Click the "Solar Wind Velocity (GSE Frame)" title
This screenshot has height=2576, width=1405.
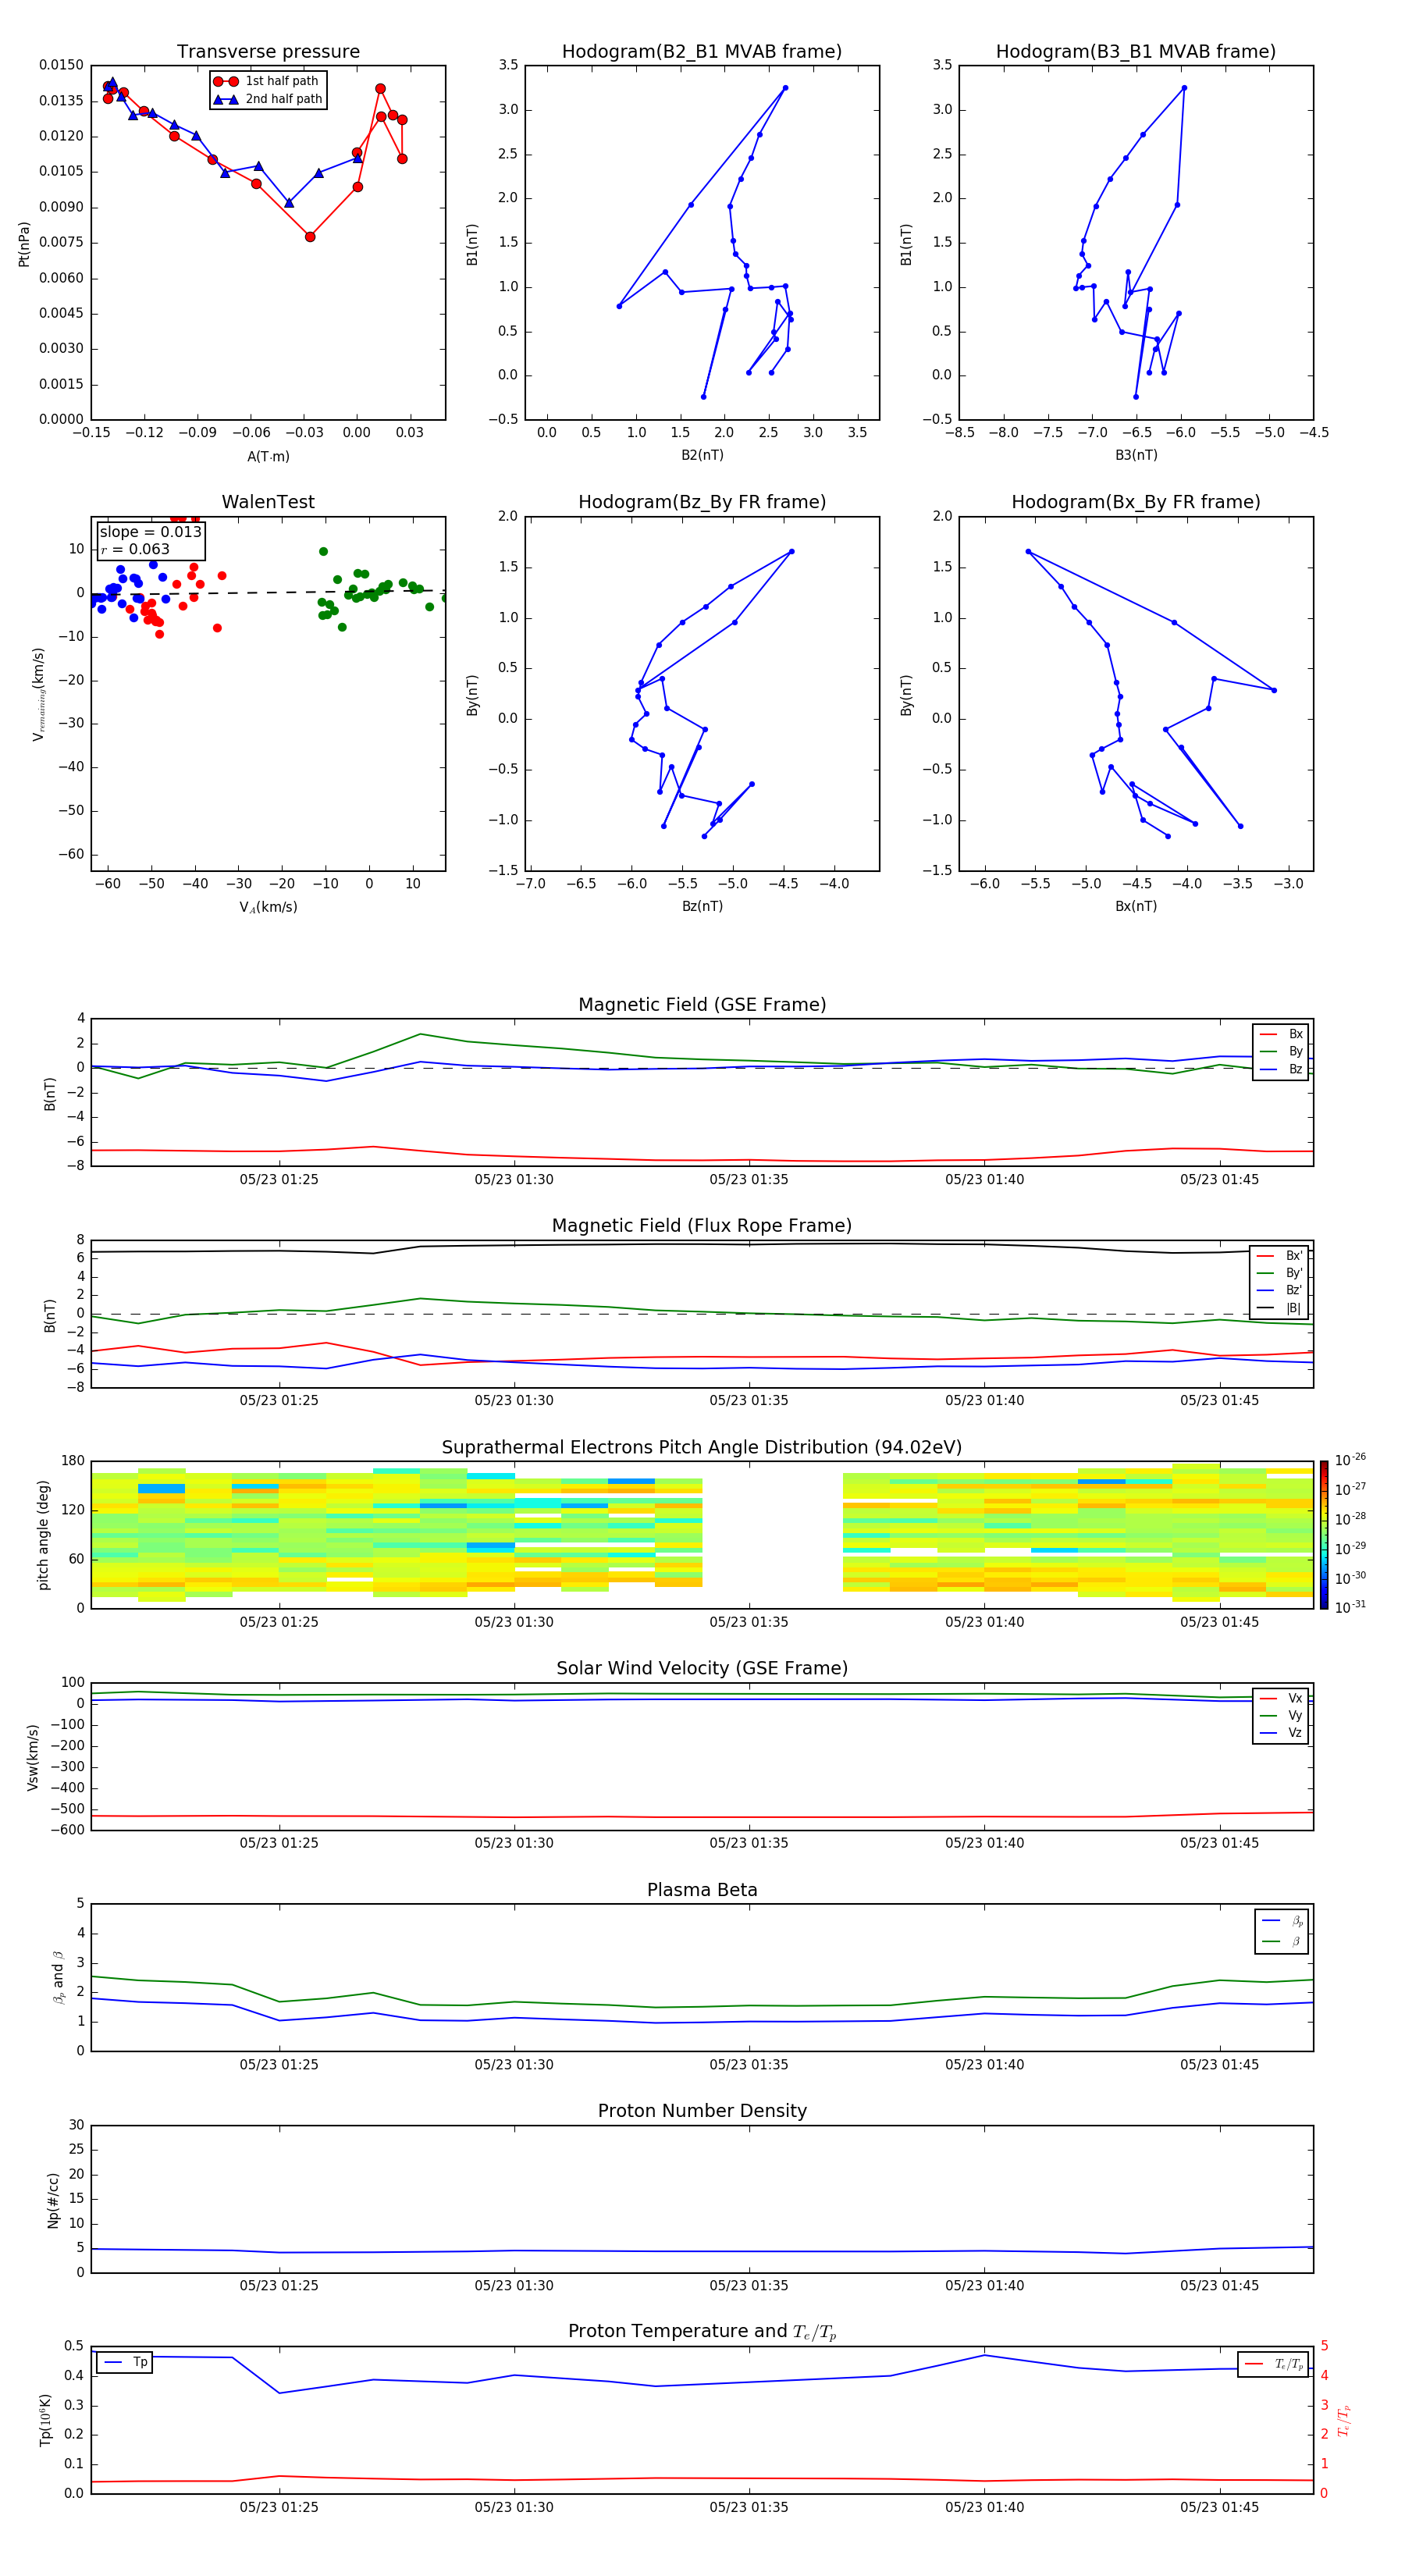click(702, 1668)
